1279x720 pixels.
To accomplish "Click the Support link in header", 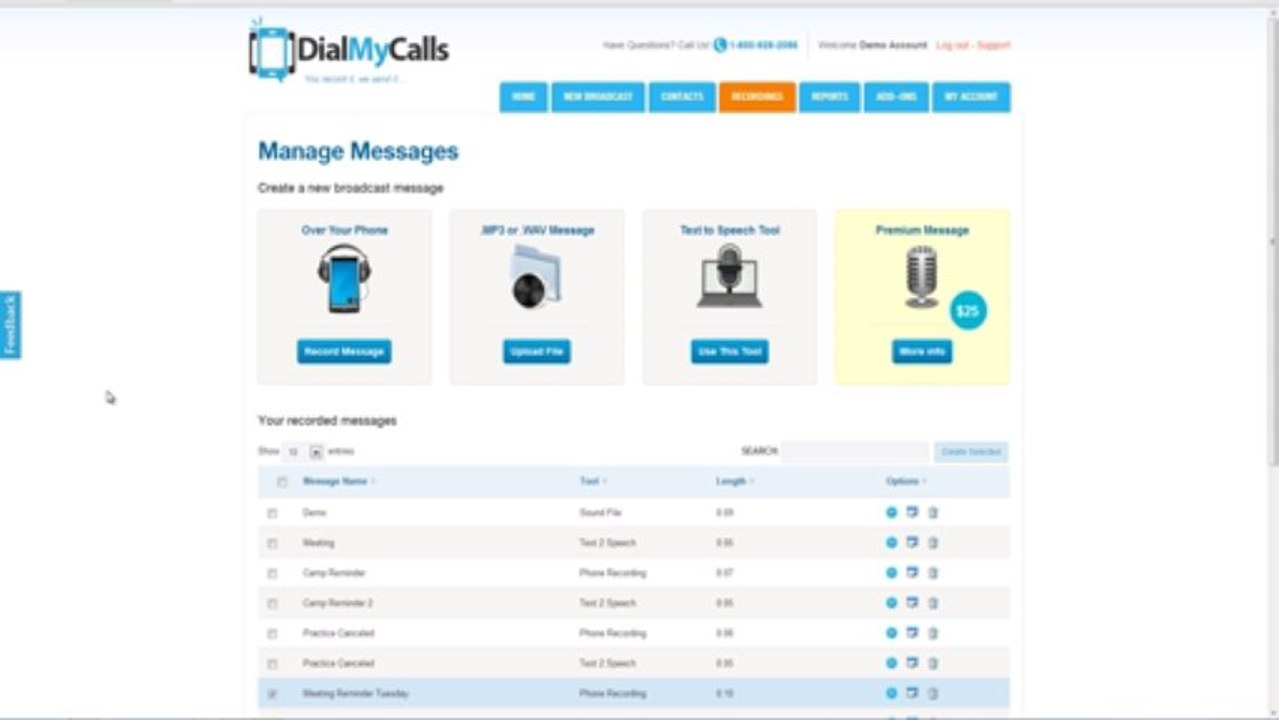I will pyautogui.click(x=994, y=45).
